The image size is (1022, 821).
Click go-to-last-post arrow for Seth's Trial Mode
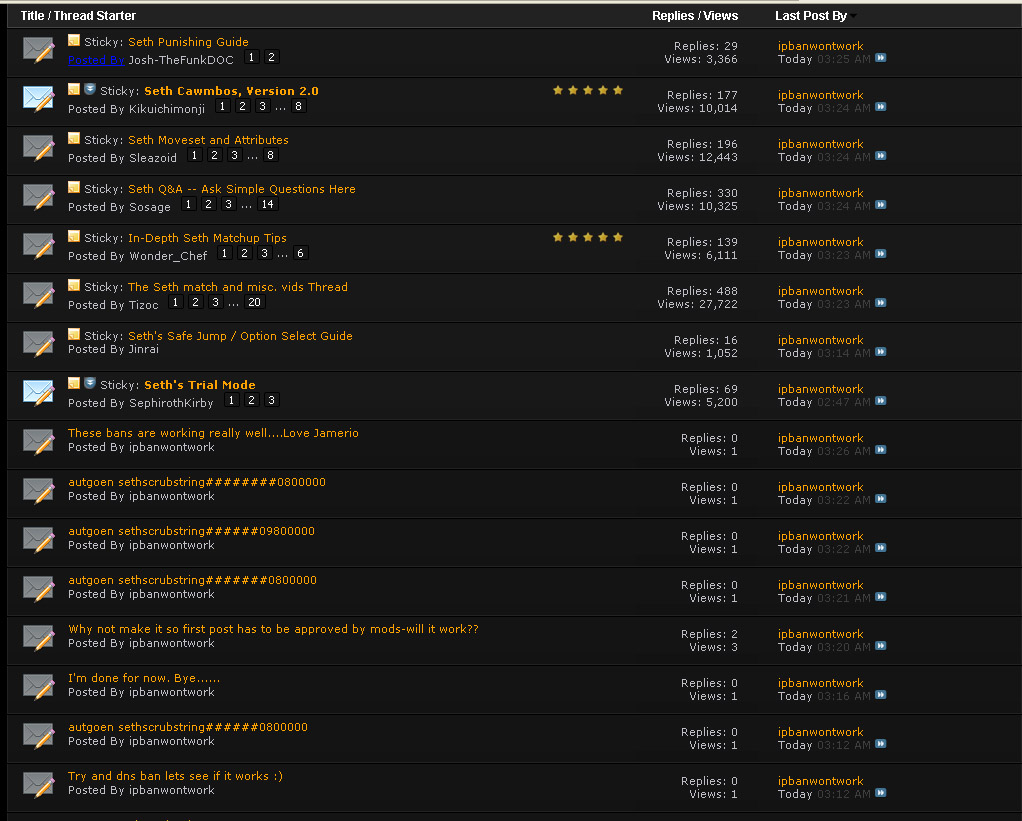[881, 402]
